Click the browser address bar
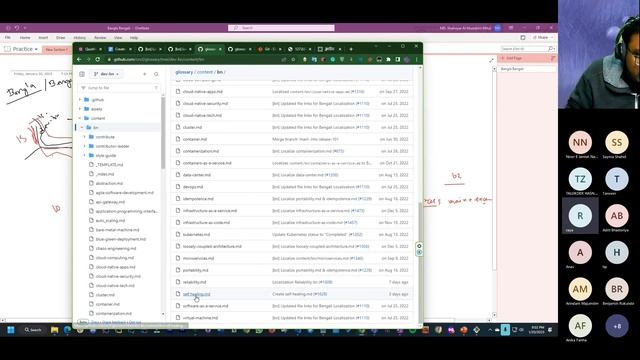This screenshot has width=640, height=360. pyautogui.click(x=192, y=60)
